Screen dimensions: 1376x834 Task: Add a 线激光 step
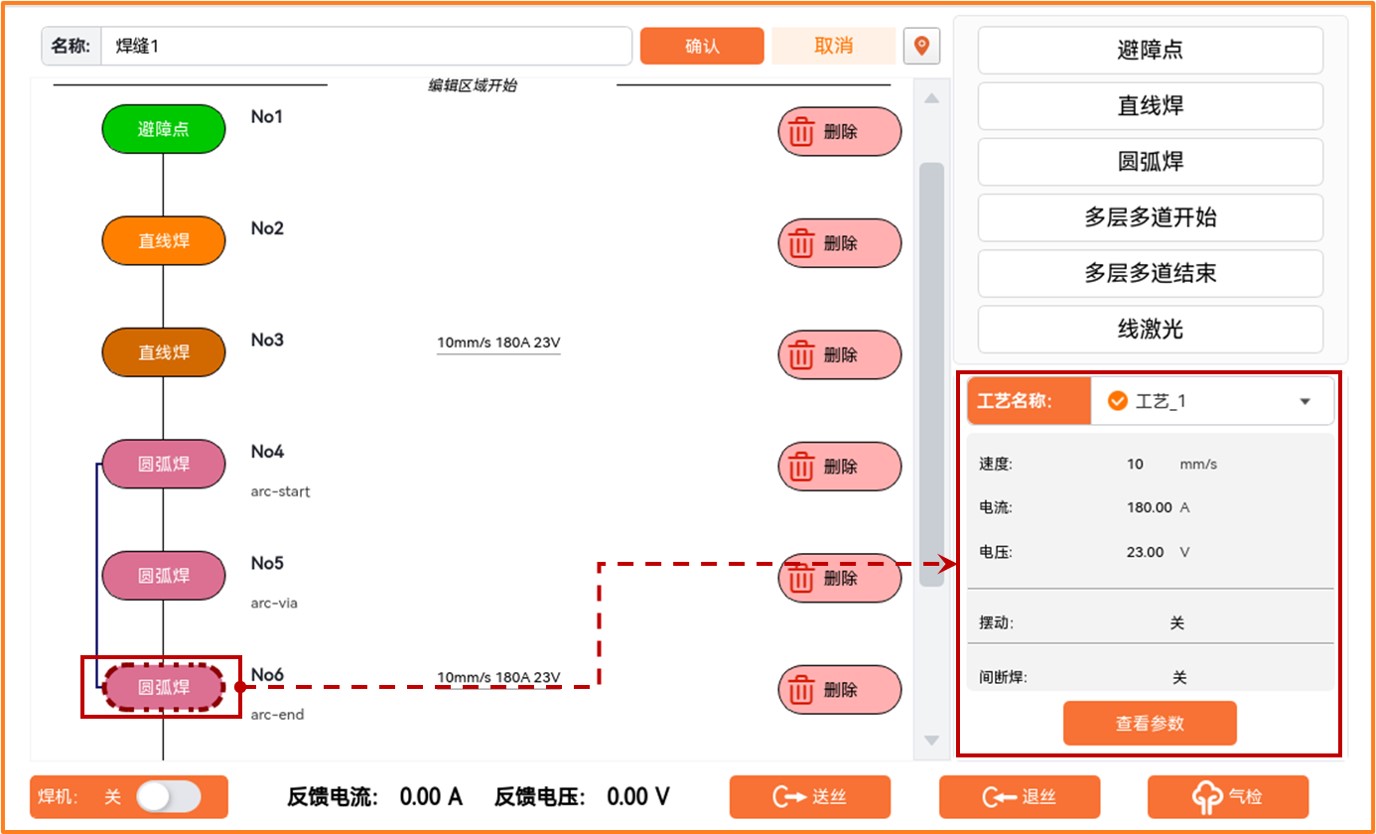1150,330
